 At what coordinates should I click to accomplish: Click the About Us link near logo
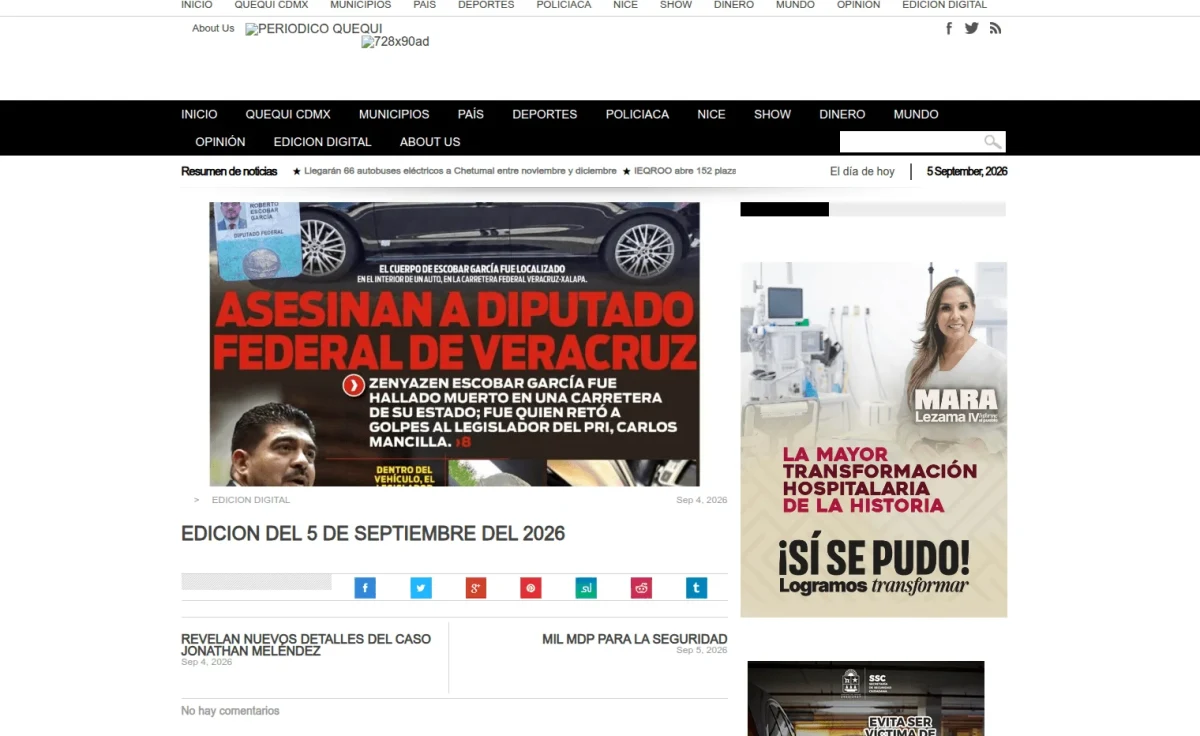pos(213,28)
